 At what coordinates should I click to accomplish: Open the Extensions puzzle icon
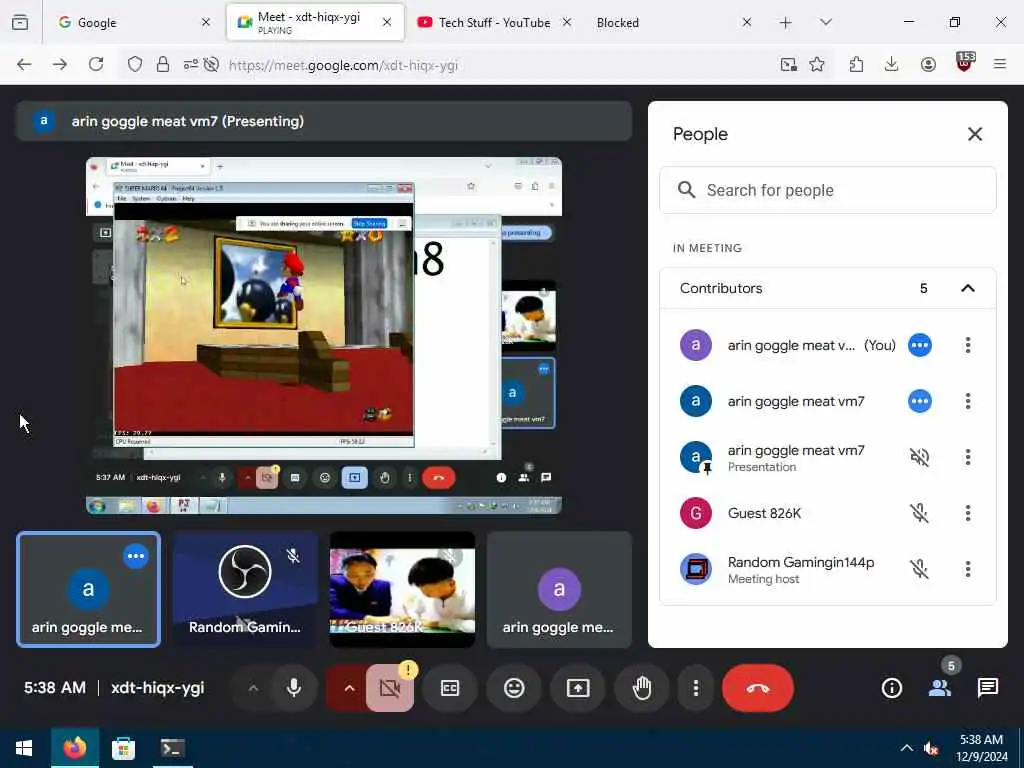[856, 64]
